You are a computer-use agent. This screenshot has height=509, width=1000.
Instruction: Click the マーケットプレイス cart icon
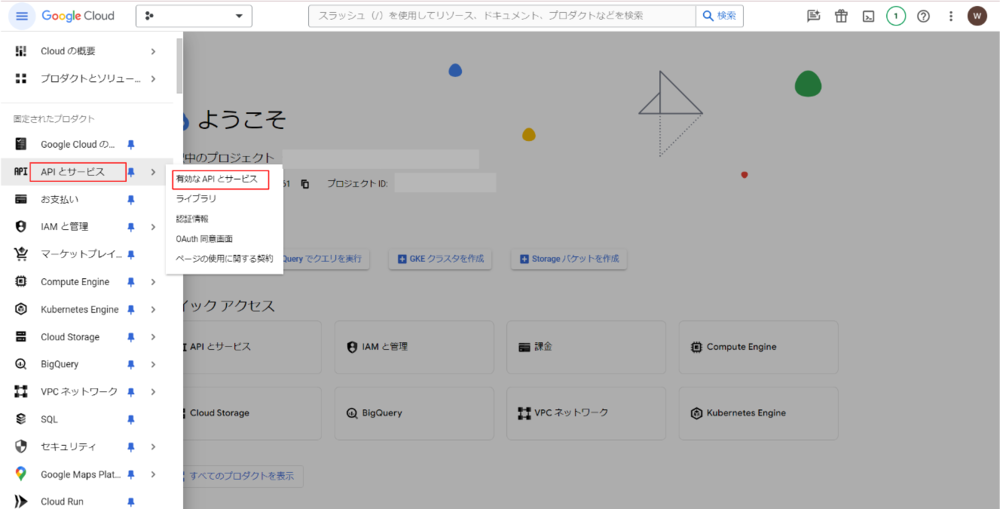[20, 254]
